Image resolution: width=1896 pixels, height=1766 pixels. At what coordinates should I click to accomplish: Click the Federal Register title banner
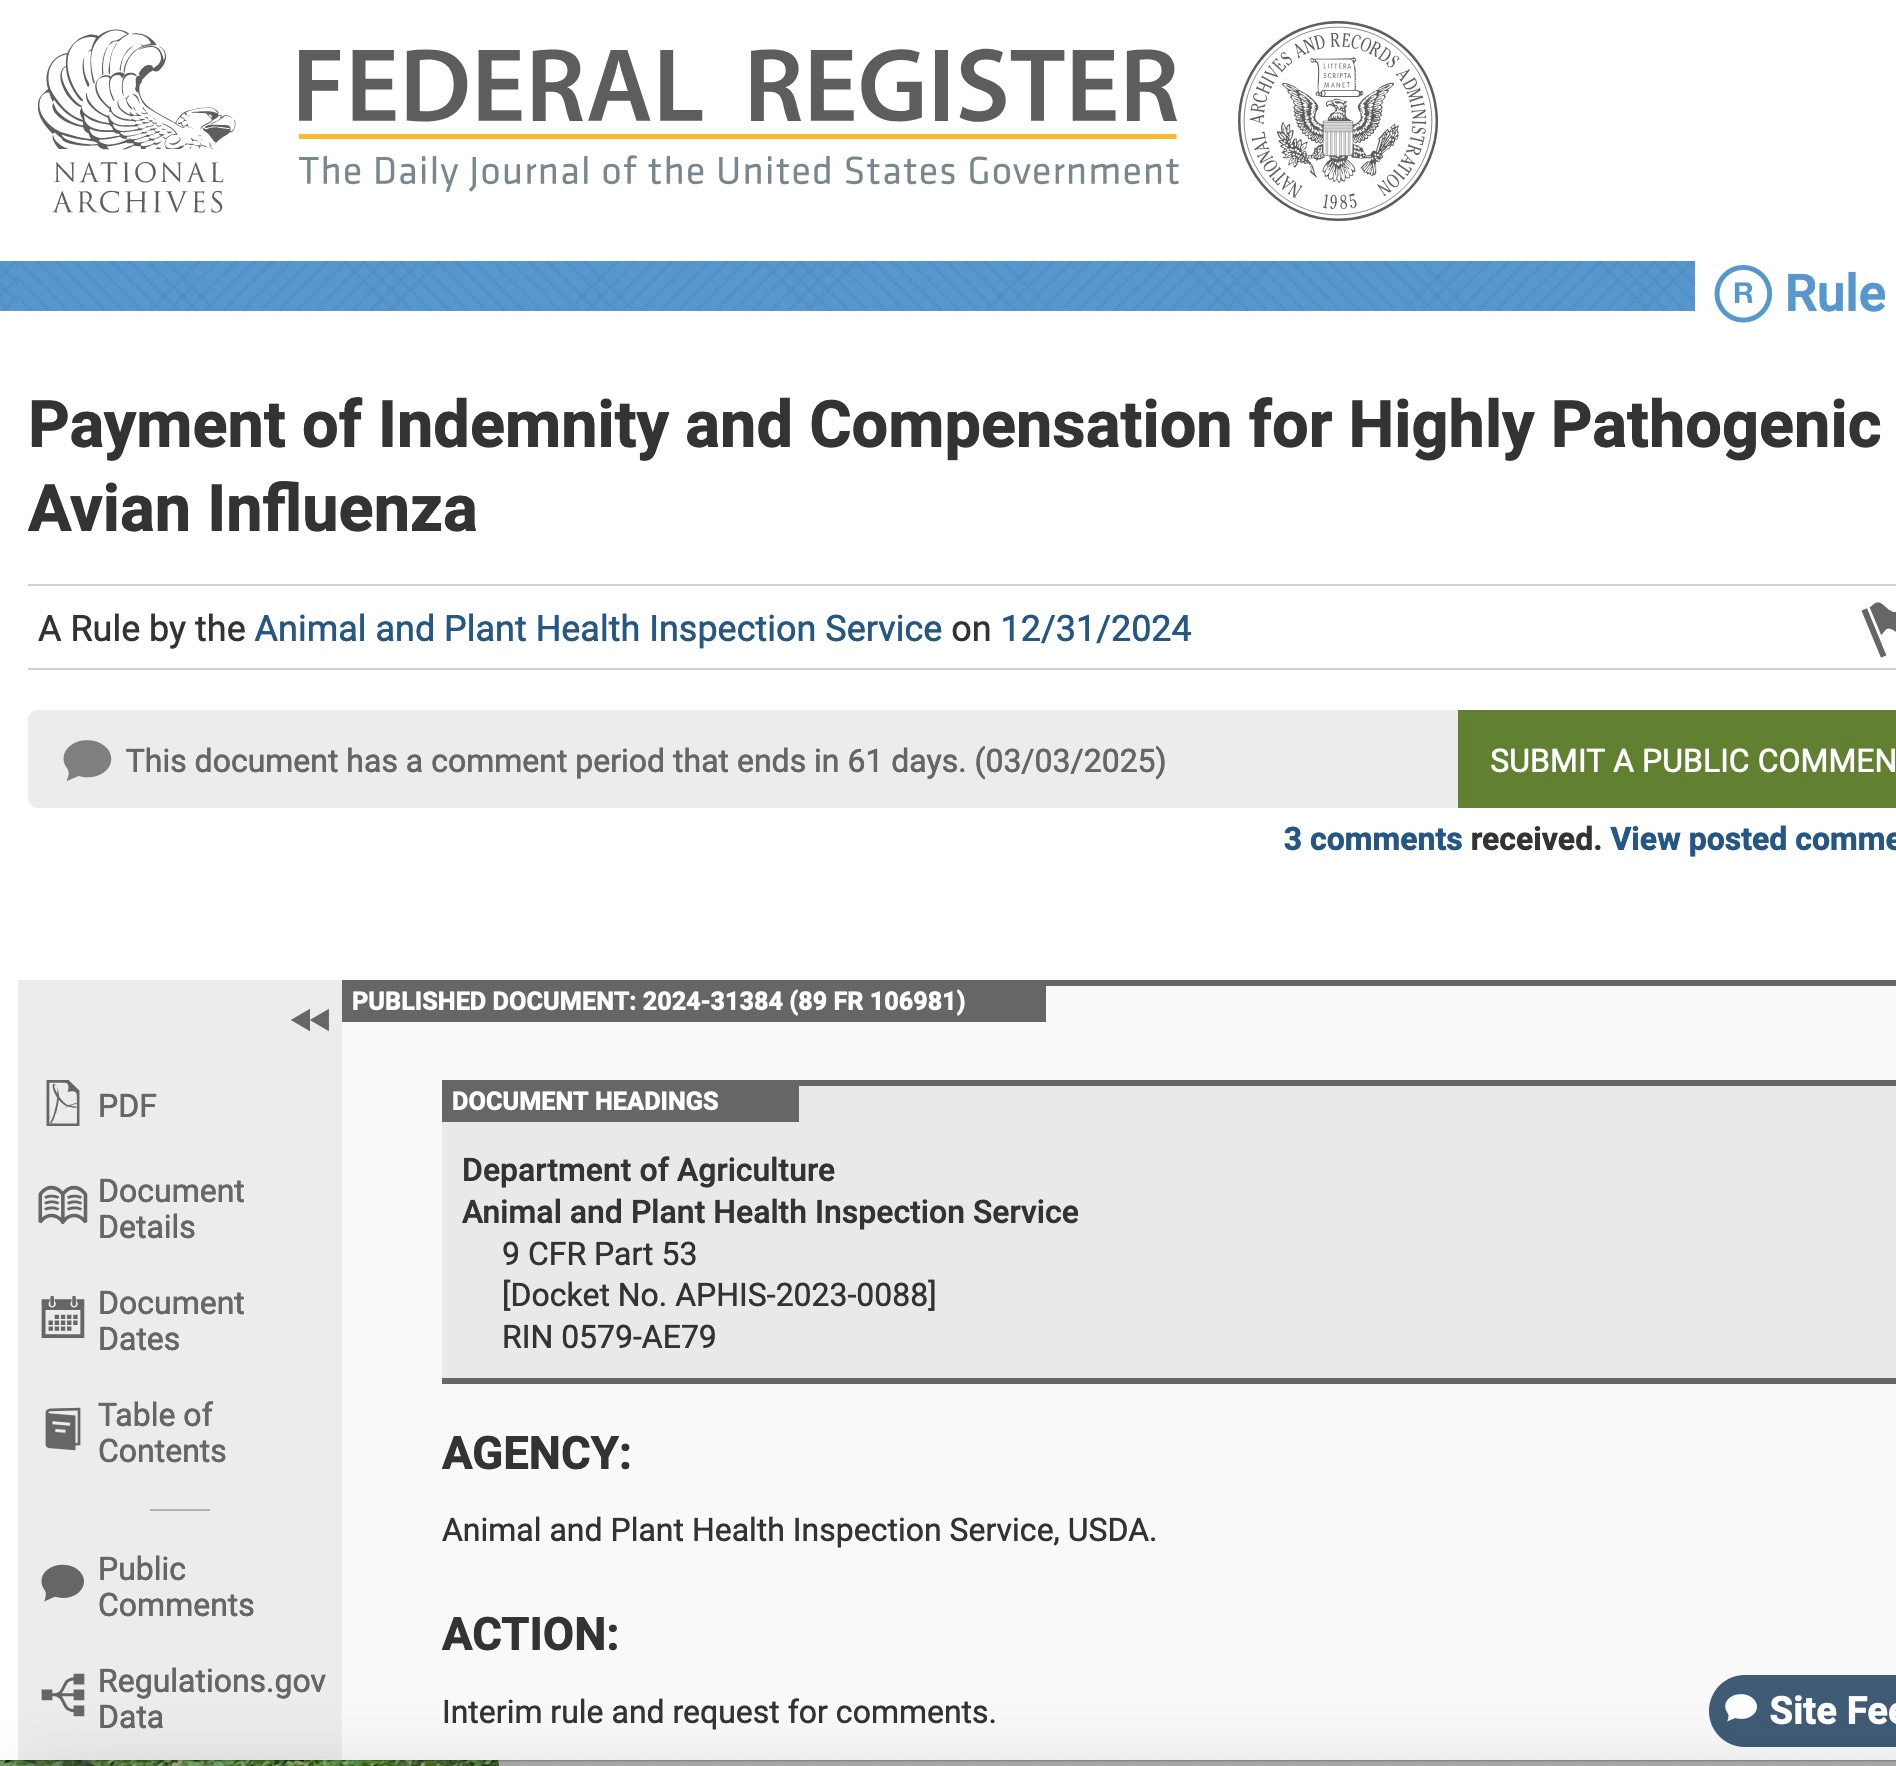click(738, 117)
